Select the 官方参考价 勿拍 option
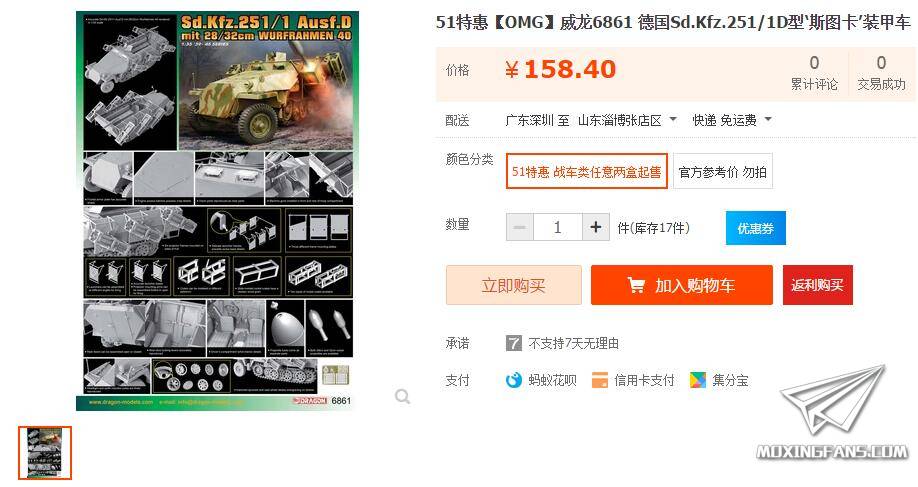918x487 pixels. [723, 172]
